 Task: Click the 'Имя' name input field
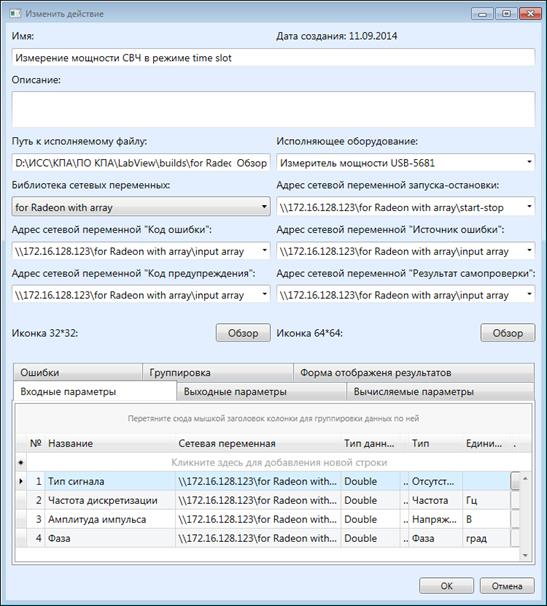pyautogui.click(x=273, y=58)
